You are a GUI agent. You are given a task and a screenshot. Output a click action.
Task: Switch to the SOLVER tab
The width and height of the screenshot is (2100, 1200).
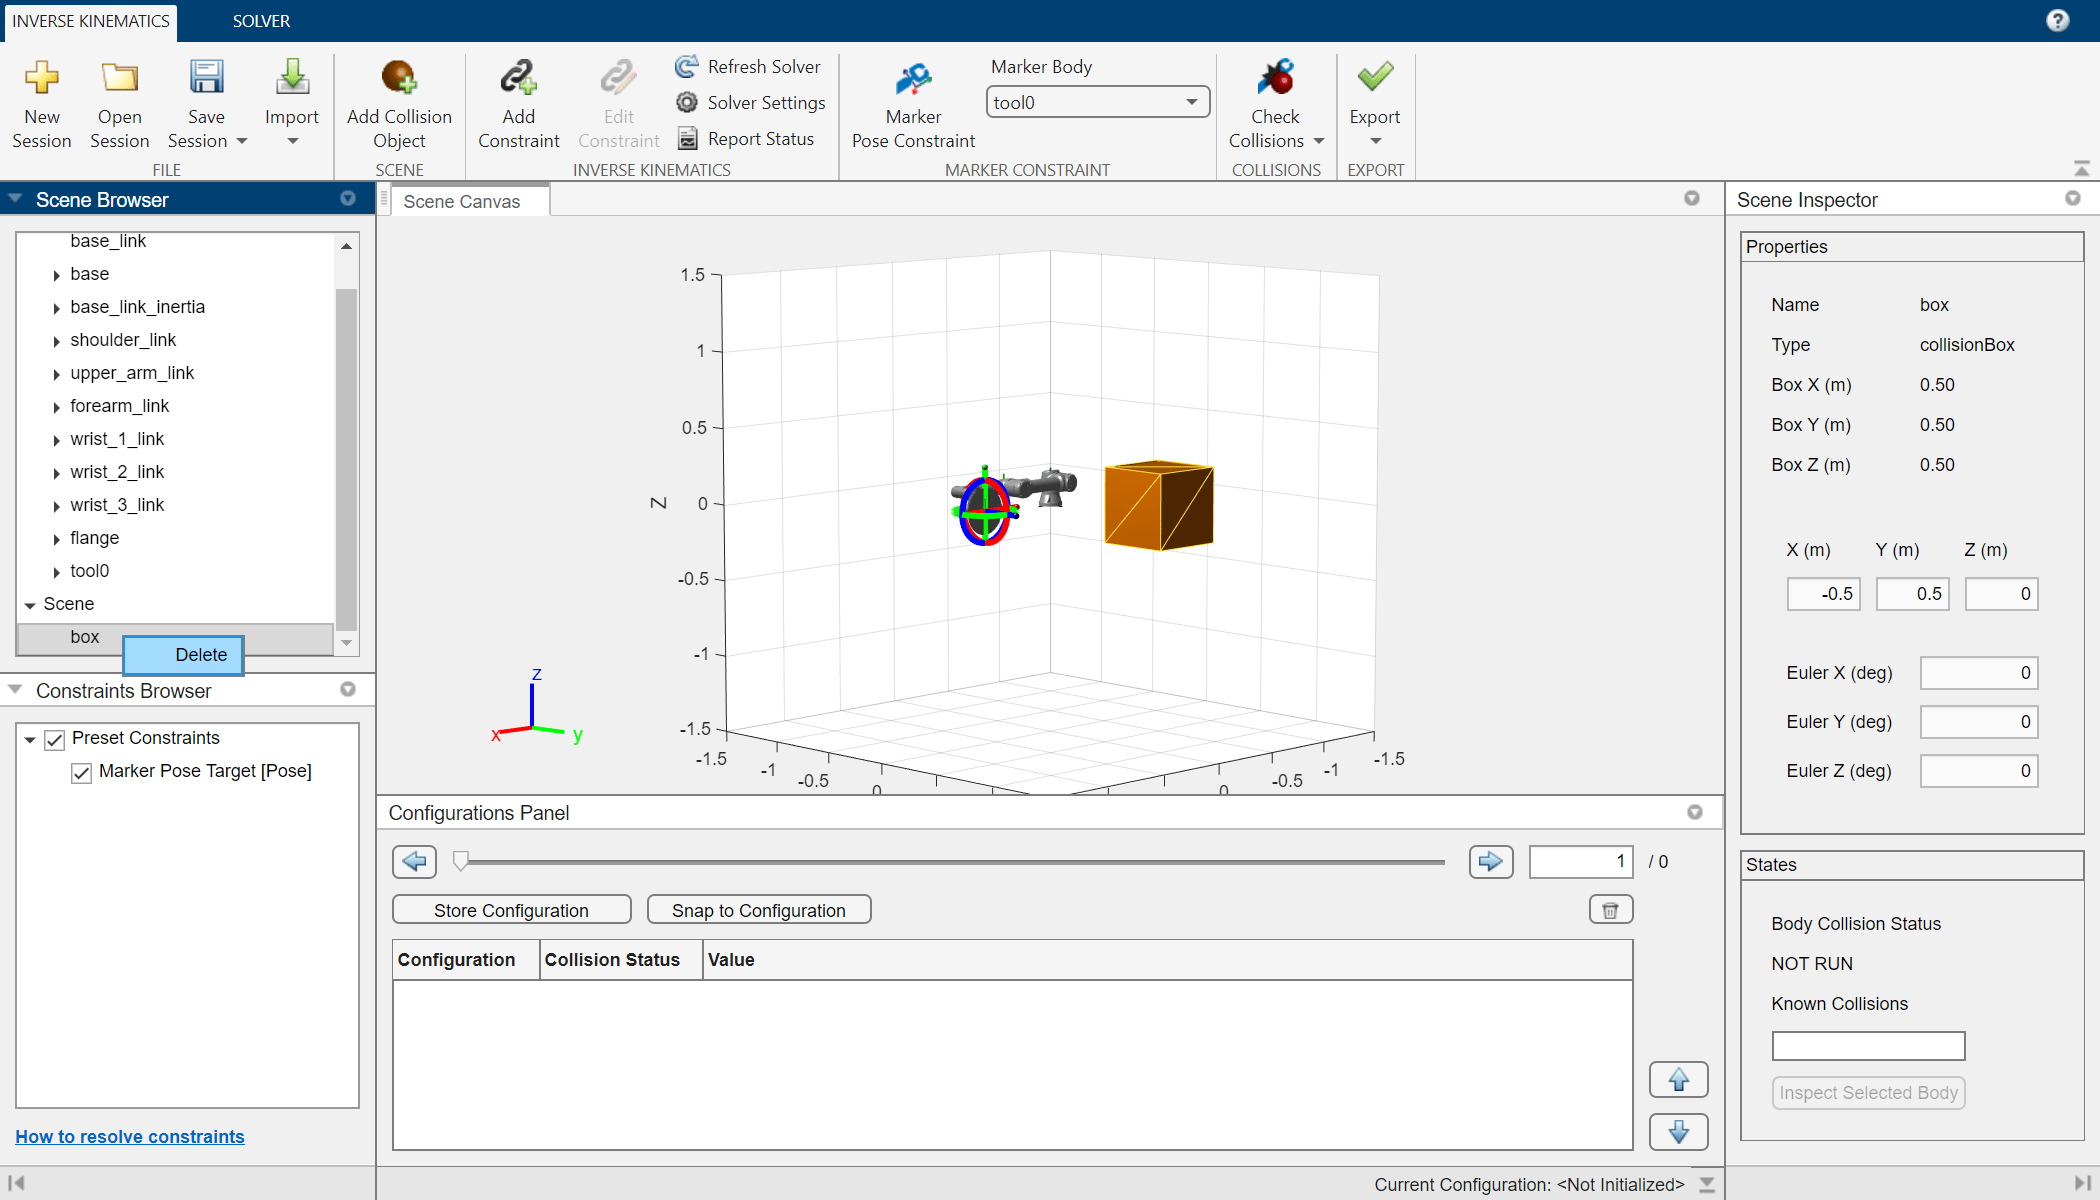click(x=261, y=21)
